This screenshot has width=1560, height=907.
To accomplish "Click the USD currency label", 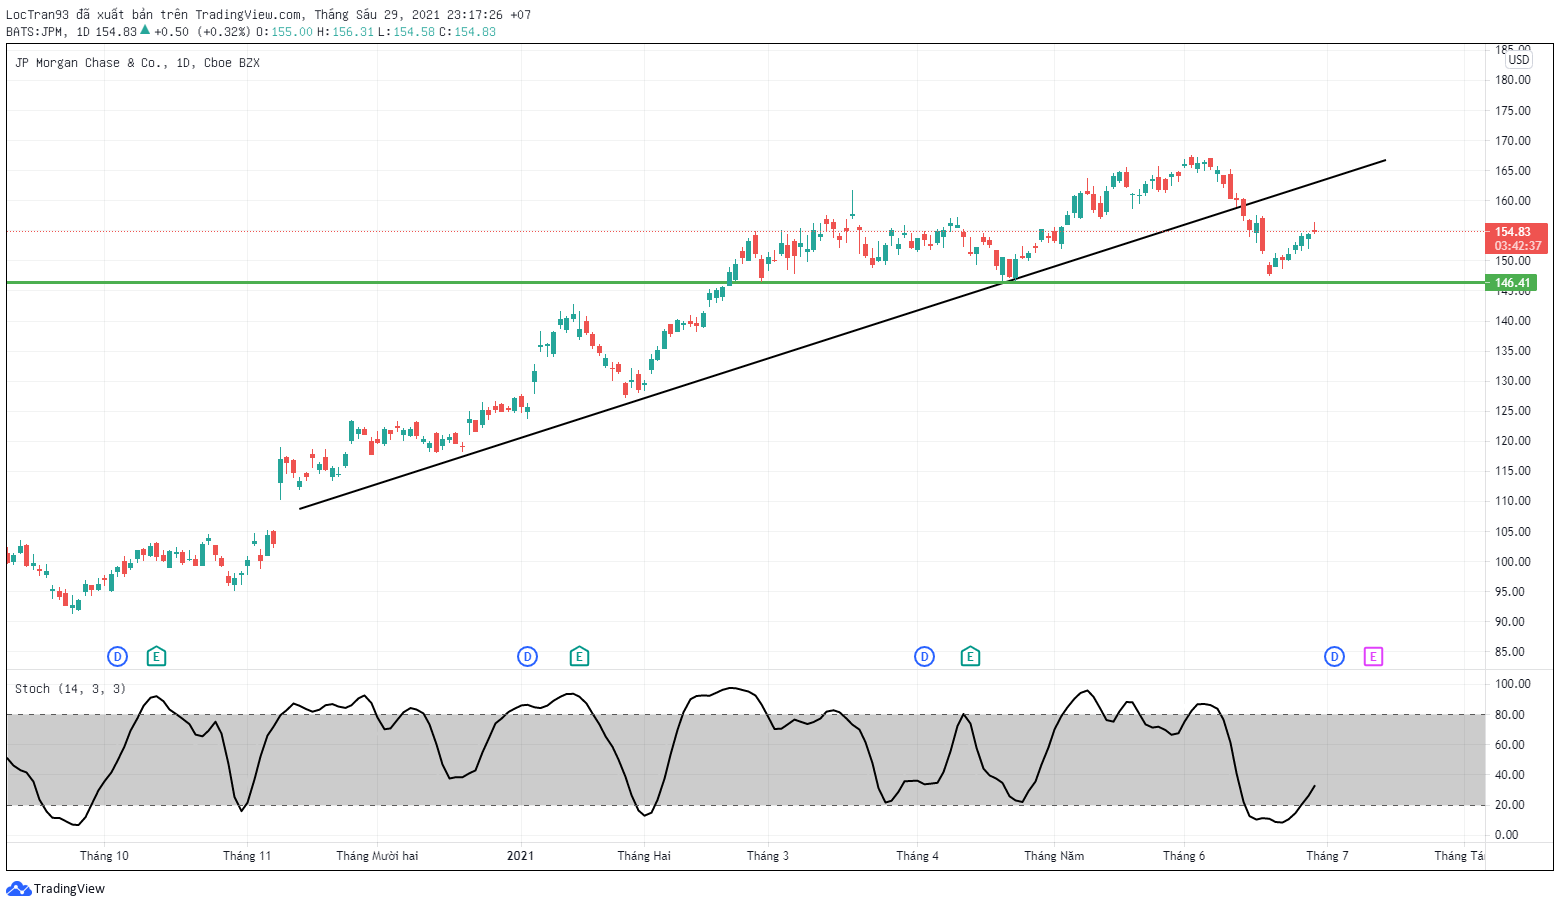I will (1519, 60).
